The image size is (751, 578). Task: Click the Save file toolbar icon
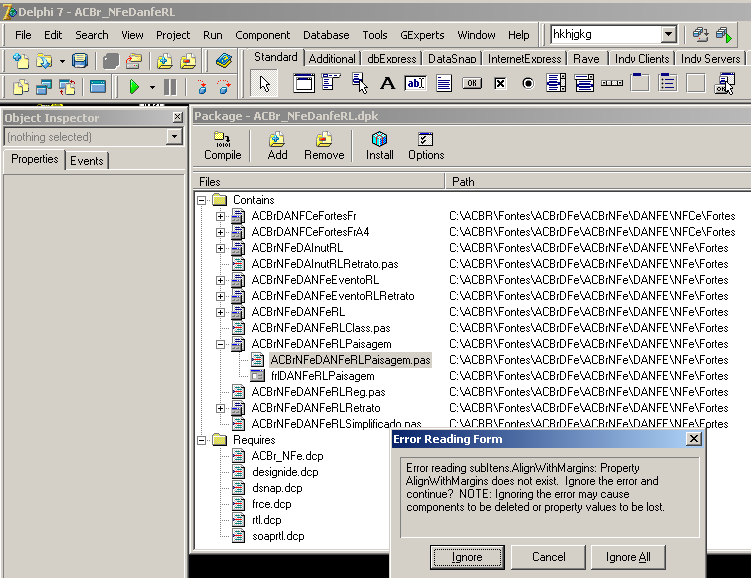(x=80, y=61)
